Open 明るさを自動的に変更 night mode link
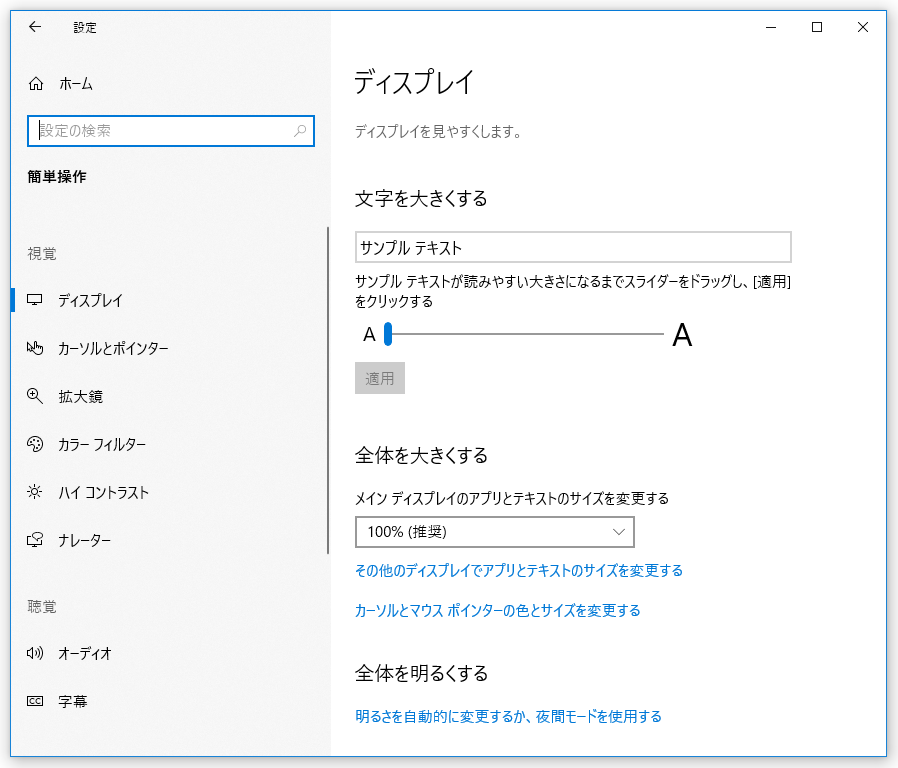 (508, 716)
